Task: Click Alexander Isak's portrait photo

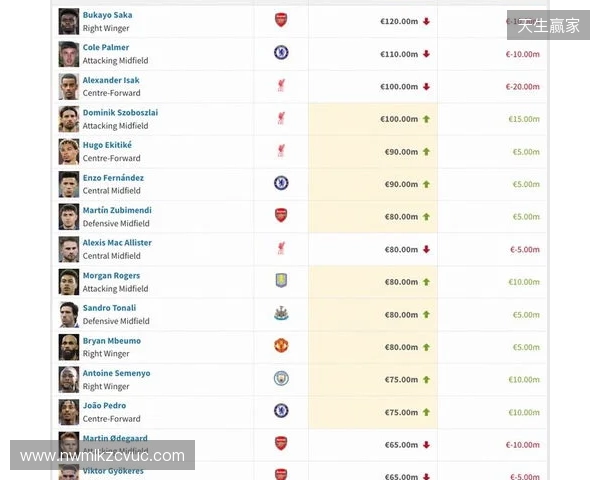Action: pyautogui.click(x=68, y=86)
